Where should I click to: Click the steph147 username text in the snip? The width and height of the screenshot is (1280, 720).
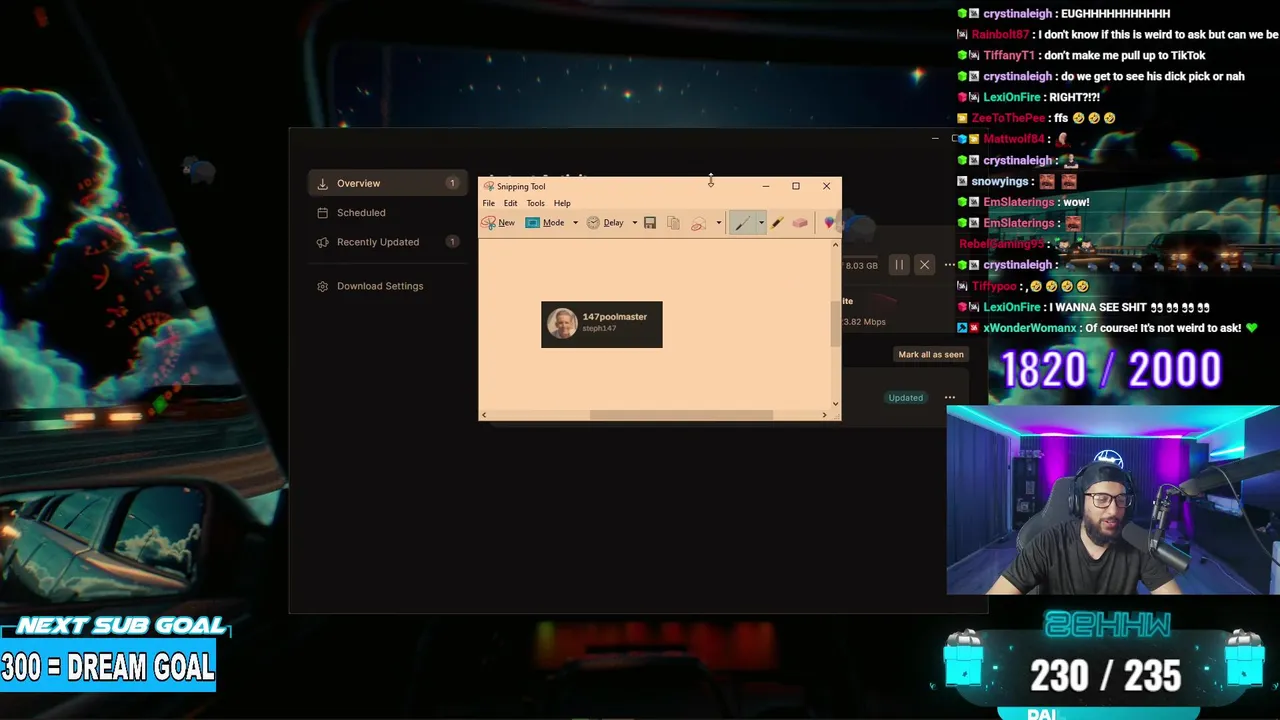click(x=599, y=329)
